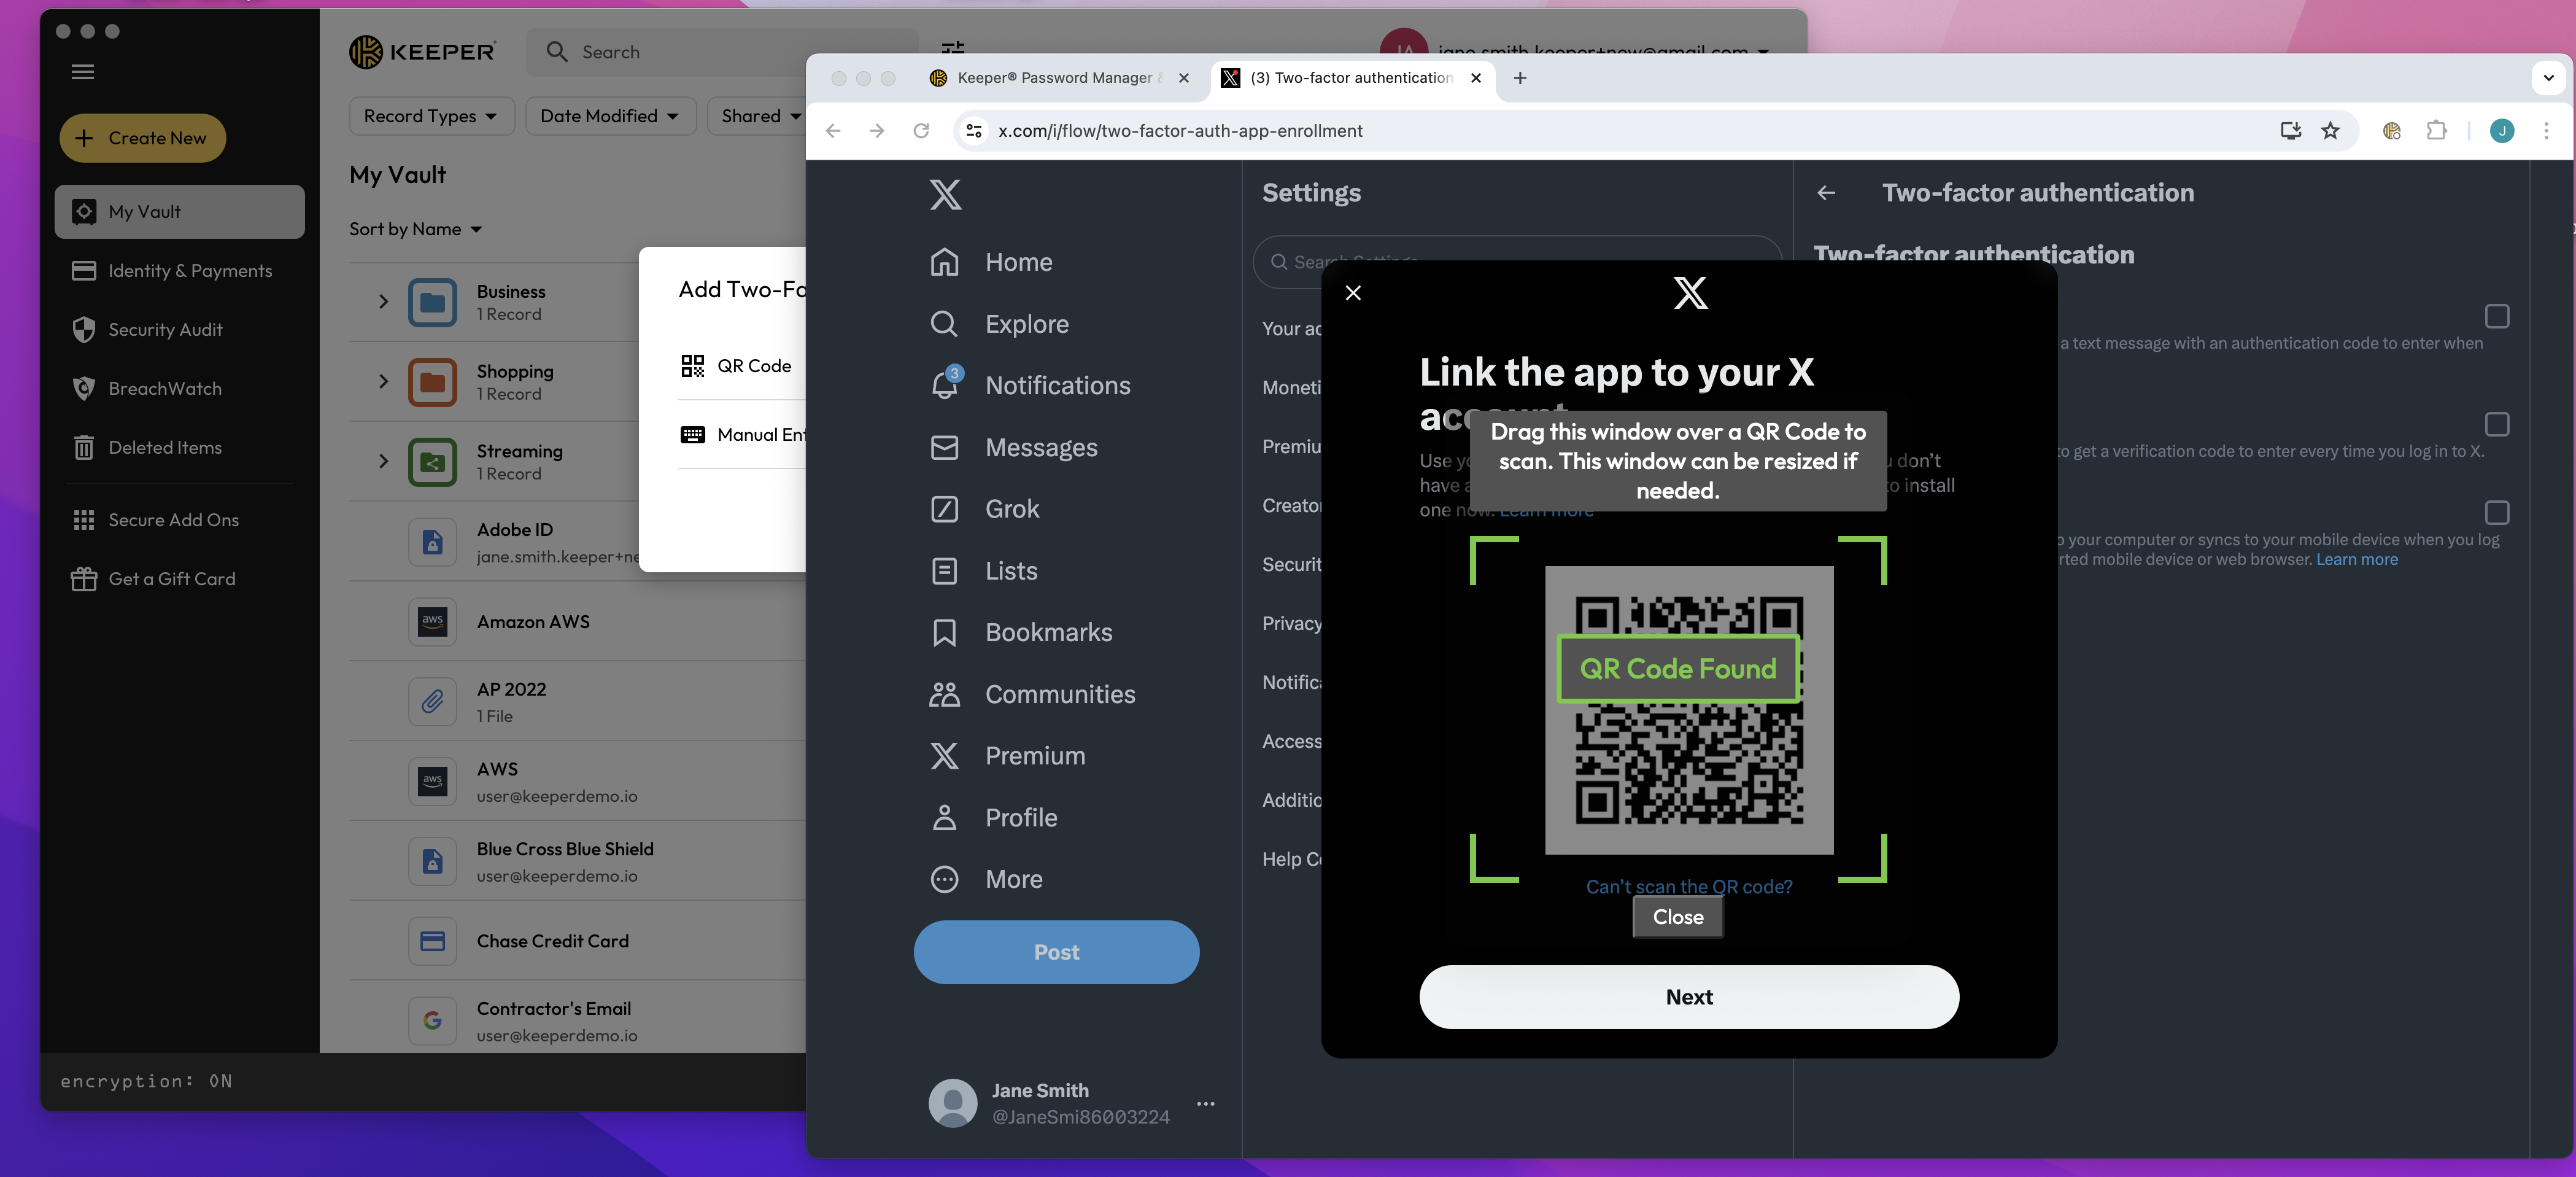Select Security Audit shield icon
This screenshot has height=1177, width=2576.
(84, 330)
